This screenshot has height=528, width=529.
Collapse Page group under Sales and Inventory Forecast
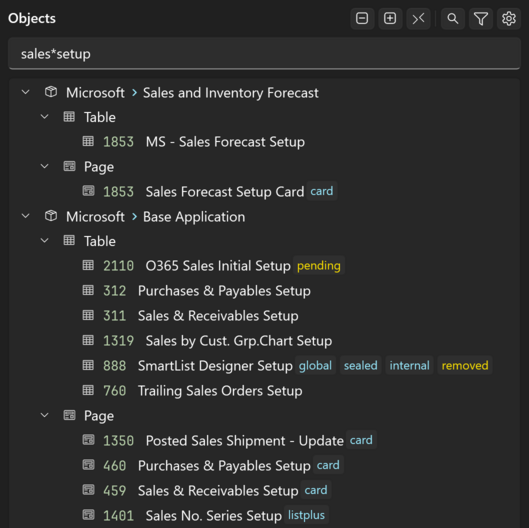click(45, 166)
